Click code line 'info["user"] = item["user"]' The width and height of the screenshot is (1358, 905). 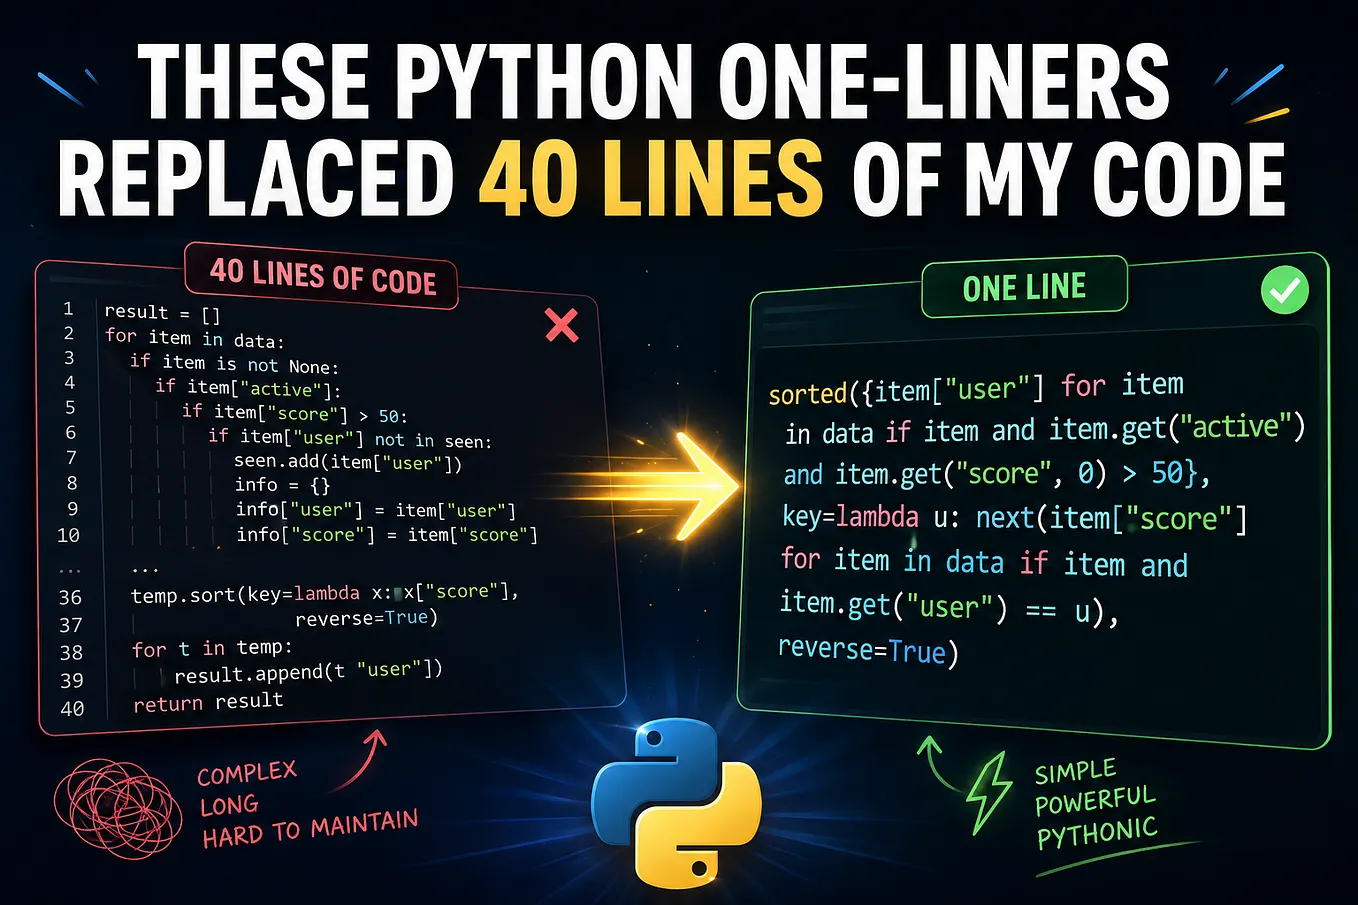(376, 510)
